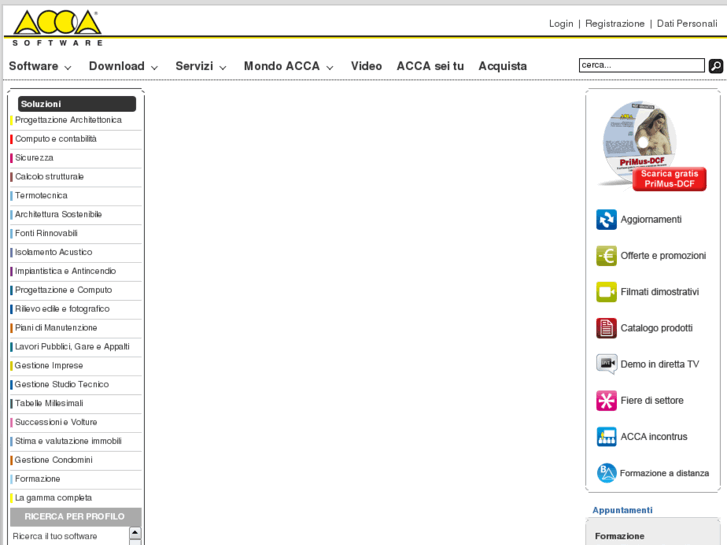Go to the Video section
Image resolution: width=727 pixels, height=545 pixels.
(366, 66)
